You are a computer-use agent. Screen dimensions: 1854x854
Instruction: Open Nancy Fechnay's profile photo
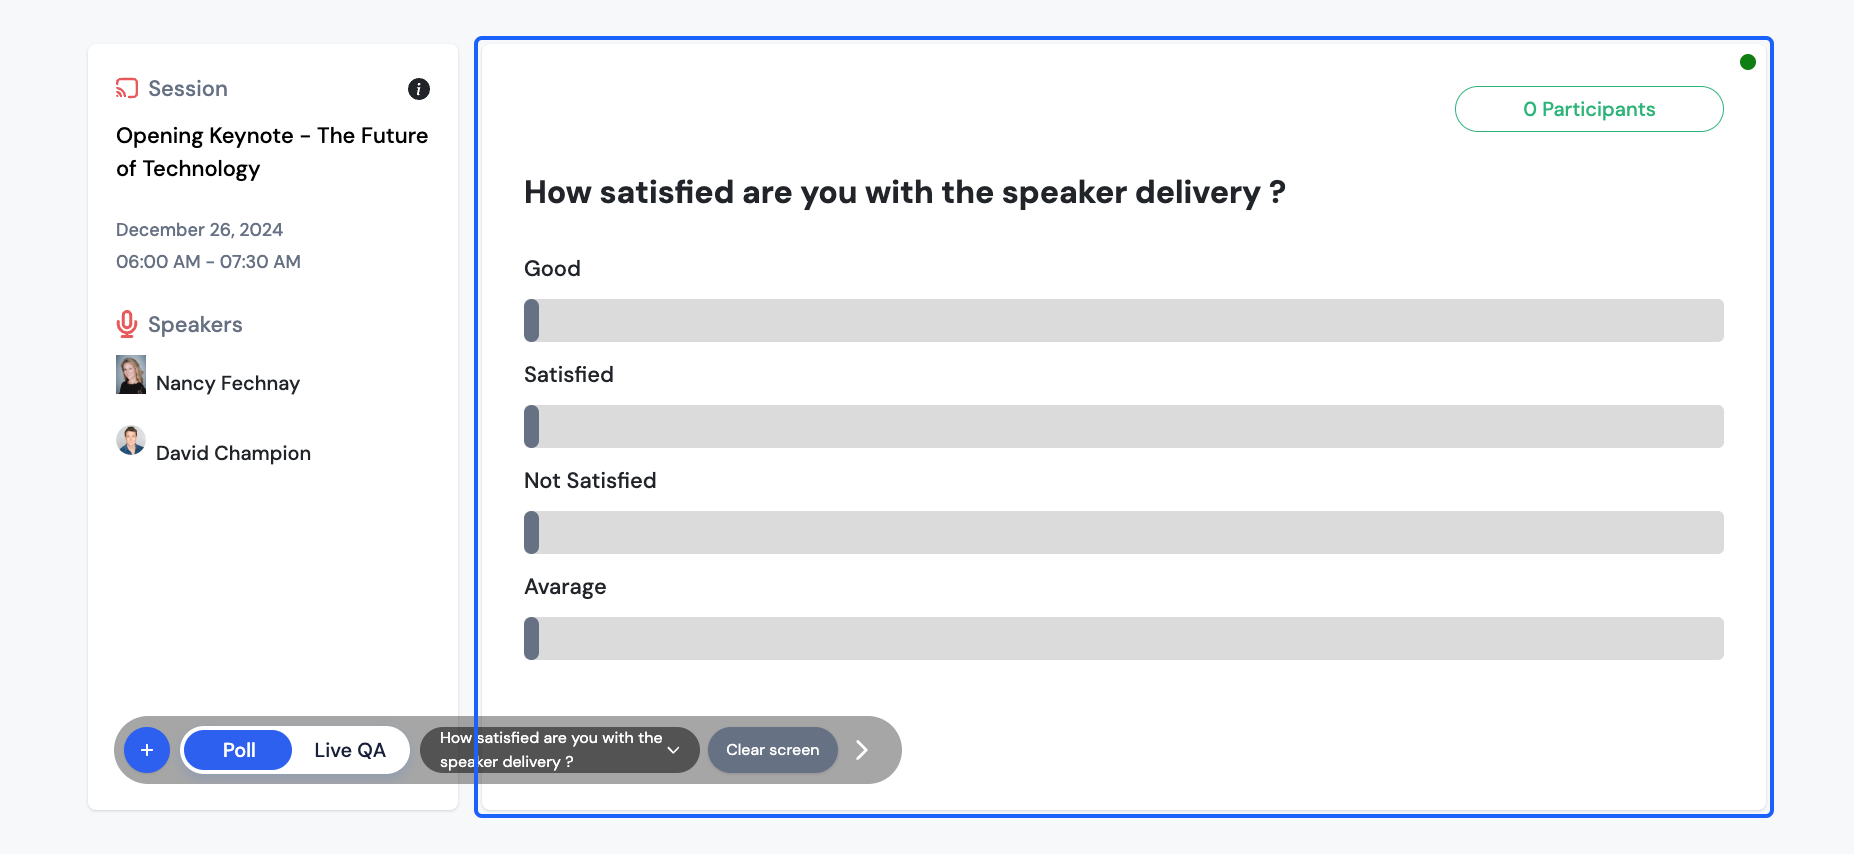(131, 375)
